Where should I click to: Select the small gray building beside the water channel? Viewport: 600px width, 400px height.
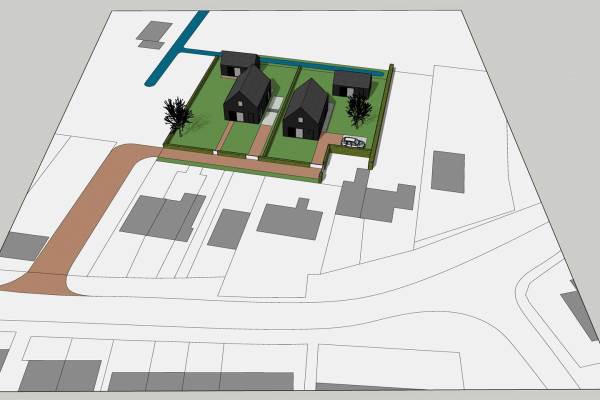coord(152,33)
